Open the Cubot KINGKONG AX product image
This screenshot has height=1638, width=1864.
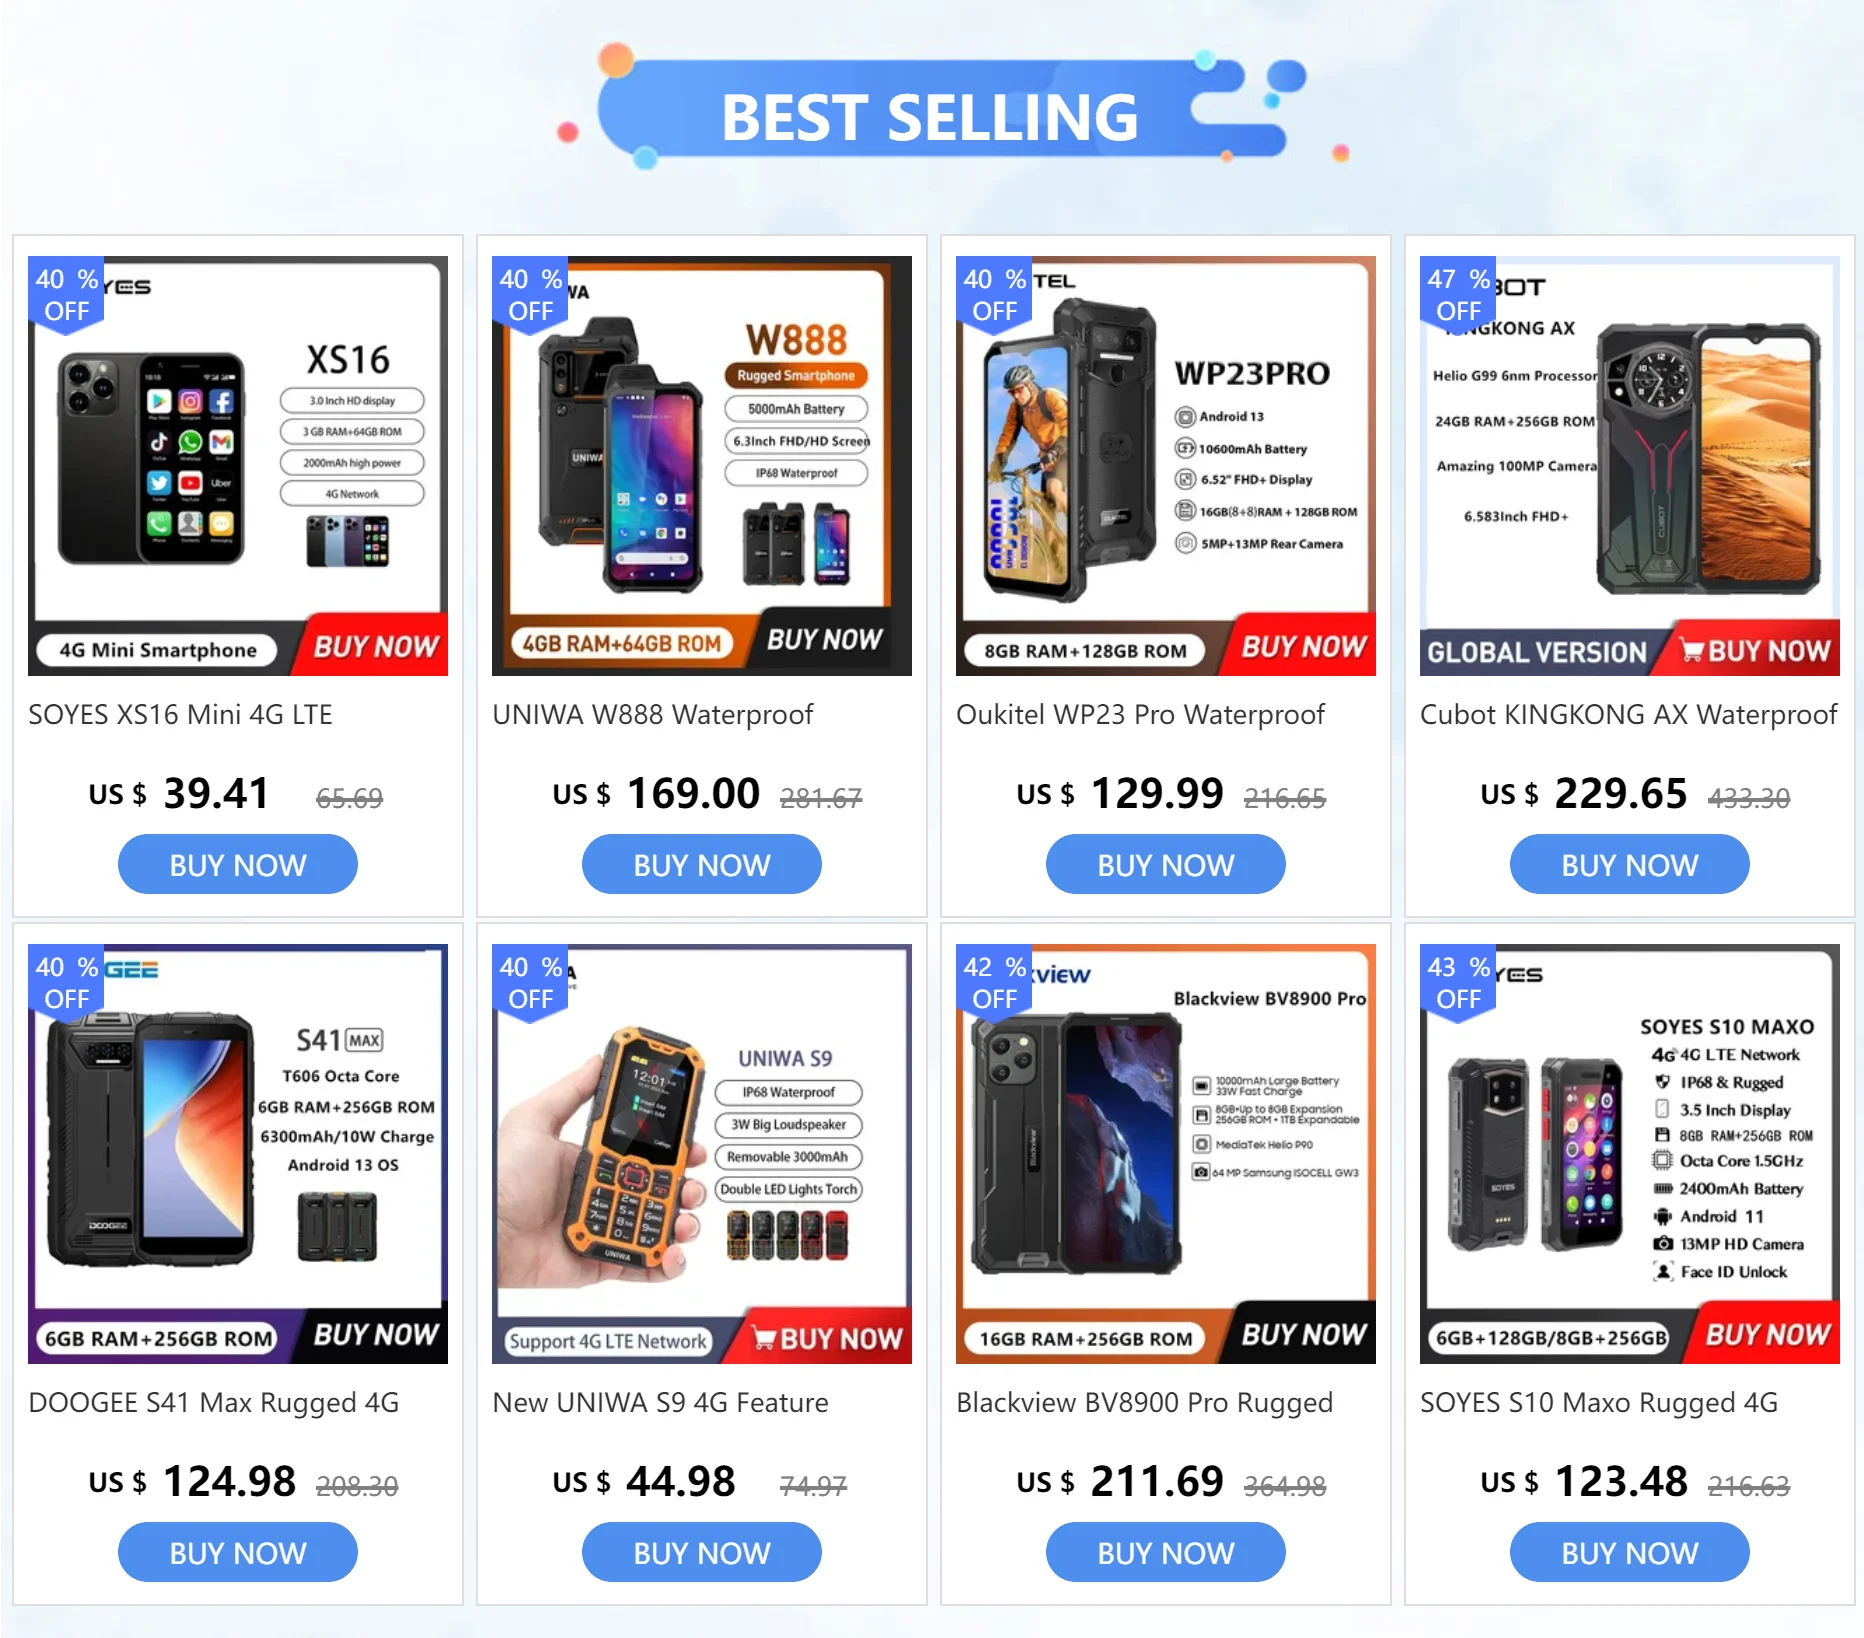tap(1630, 466)
